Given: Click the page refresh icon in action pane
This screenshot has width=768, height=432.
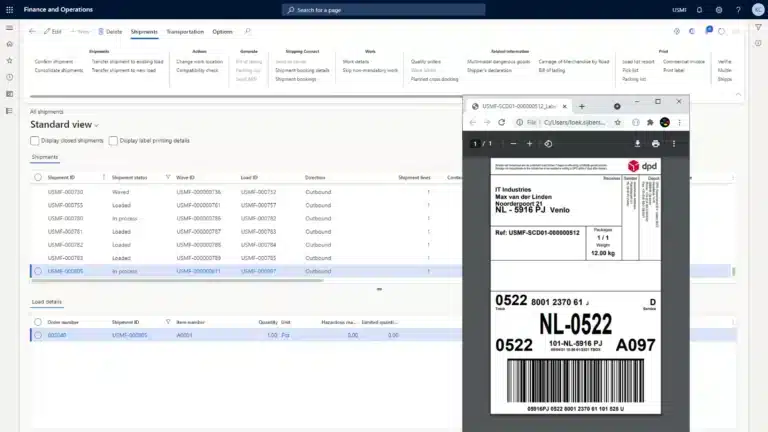Looking at the screenshot, I should click(721, 31).
